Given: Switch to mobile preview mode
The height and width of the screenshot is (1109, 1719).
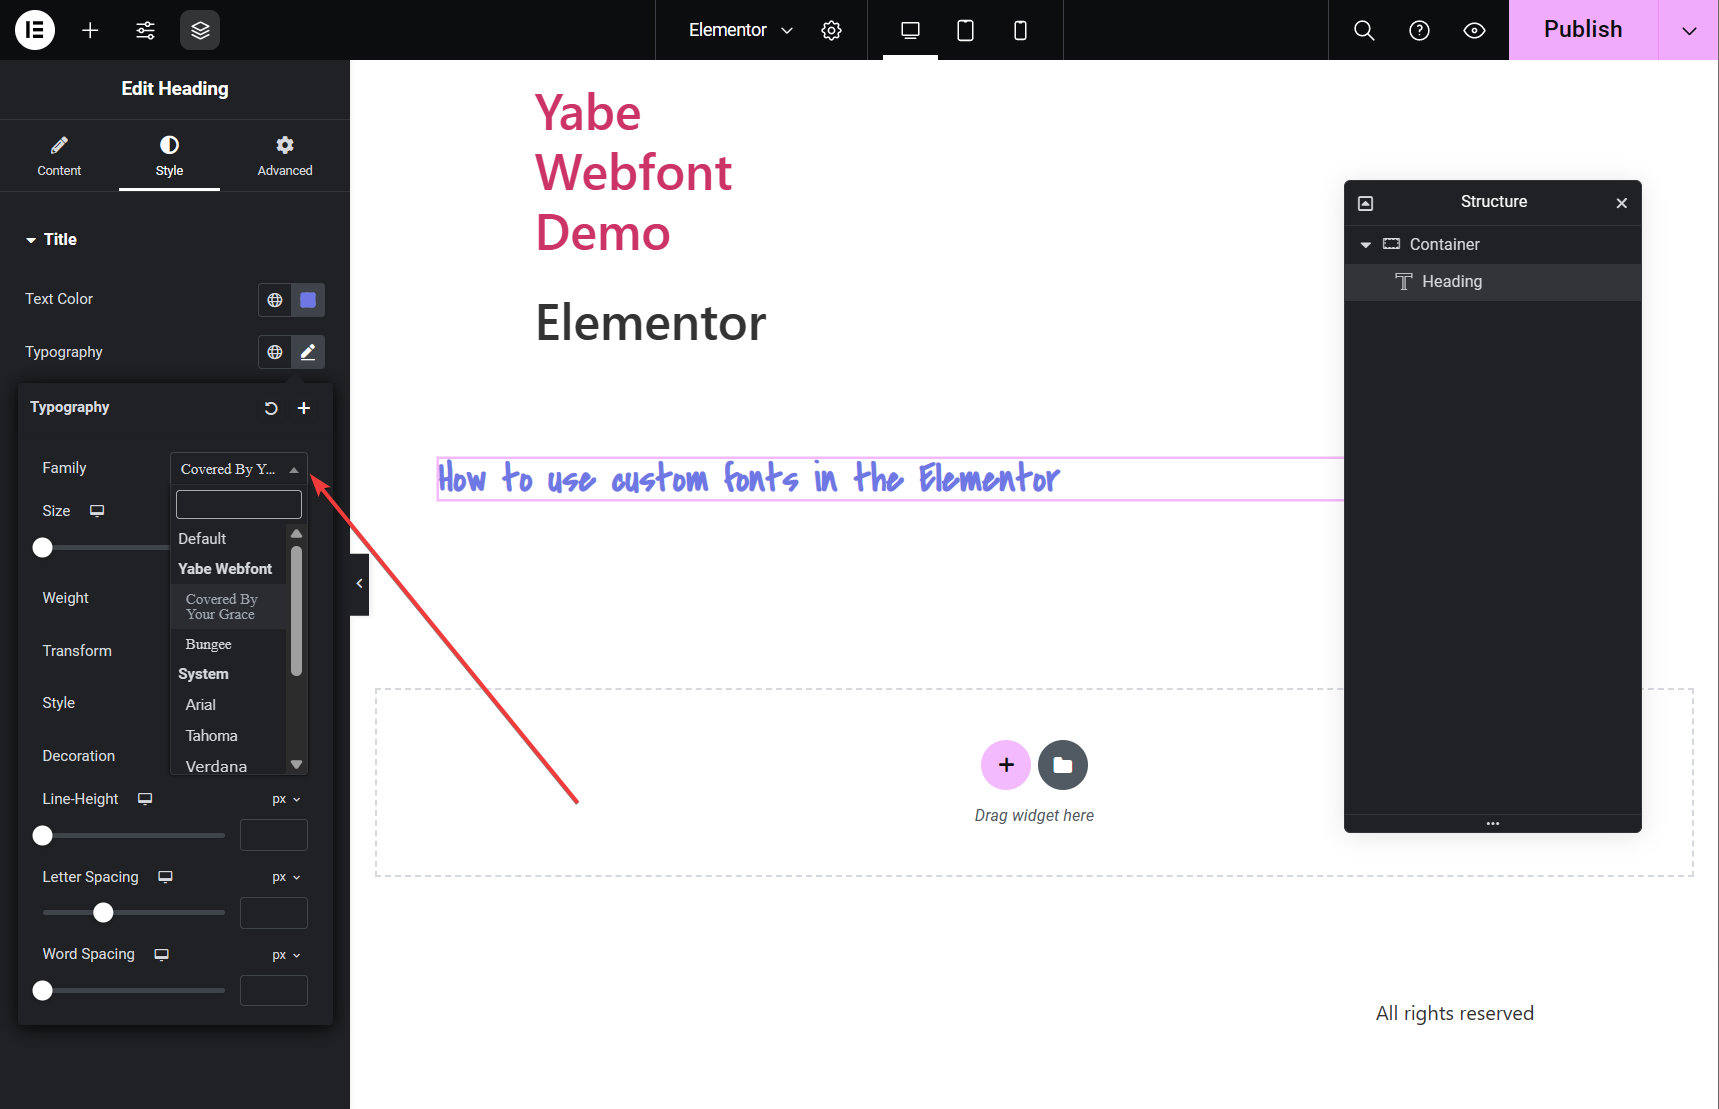Looking at the screenshot, I should pyautogui.click(x=1020, y=30).
